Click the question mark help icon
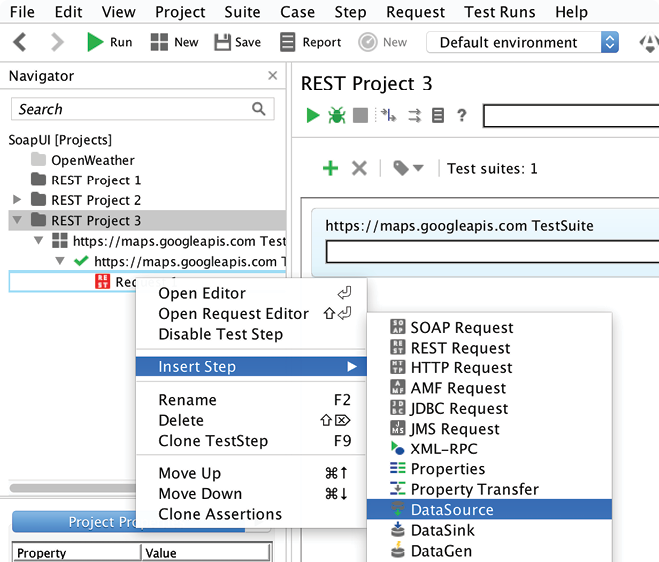Viewport: 659px width, 562px height. click(461, 115)
